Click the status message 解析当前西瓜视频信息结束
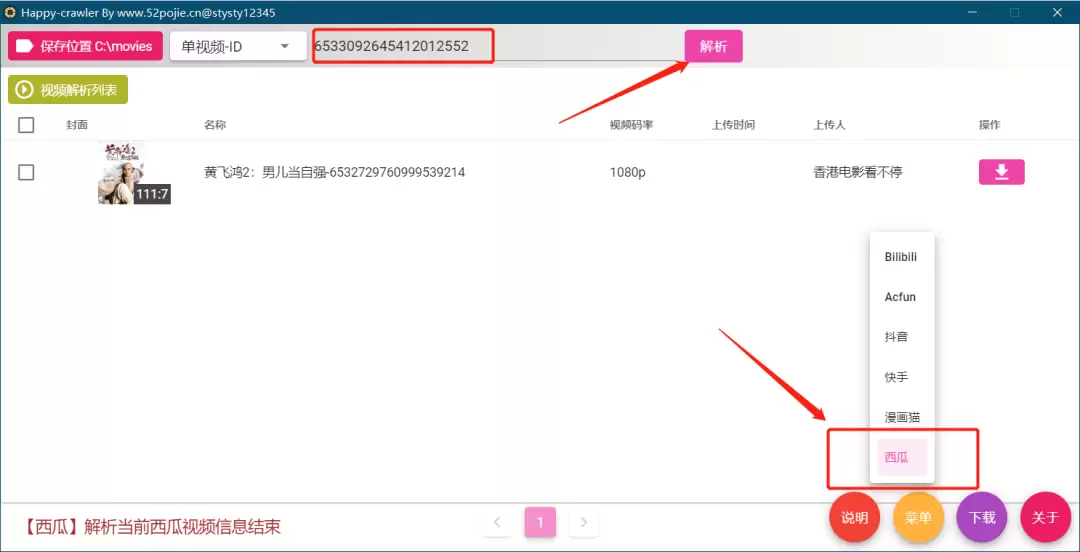1080x552 pixels. pyautogui.click(x=183, y=527)
